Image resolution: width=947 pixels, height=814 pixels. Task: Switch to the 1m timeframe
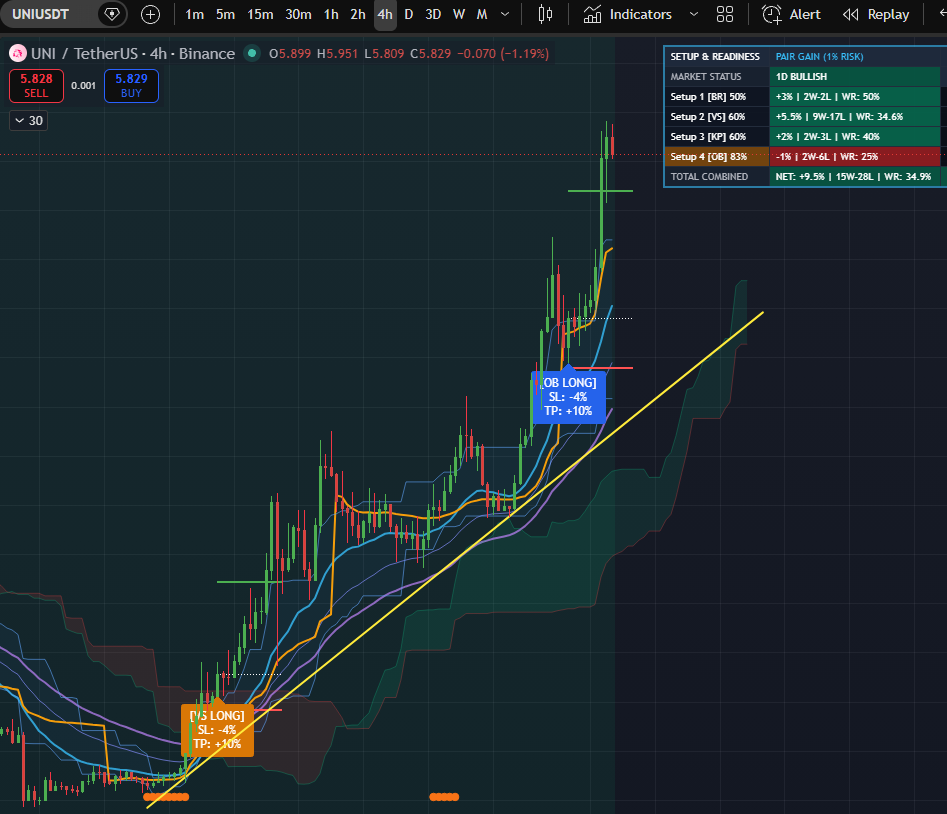194,14
